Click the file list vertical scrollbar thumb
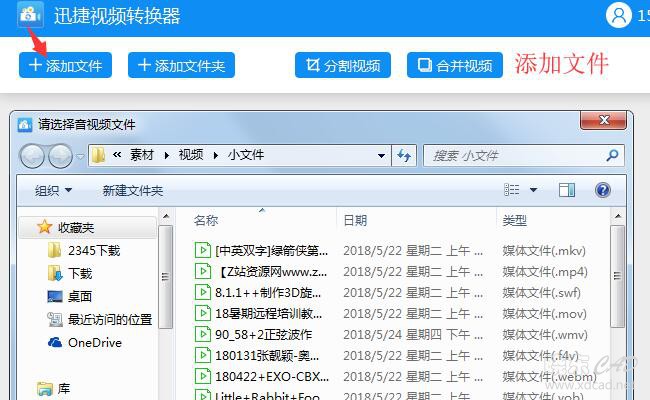This screenshot has width=650, height=400. (x=617, y=276)
